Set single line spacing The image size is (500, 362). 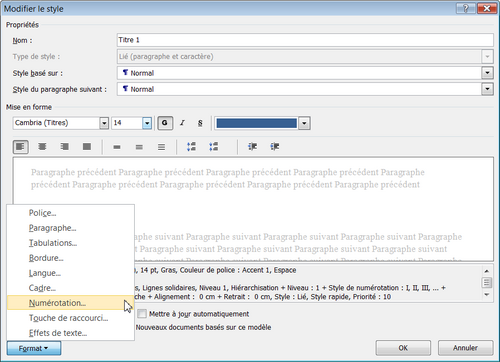117,147
